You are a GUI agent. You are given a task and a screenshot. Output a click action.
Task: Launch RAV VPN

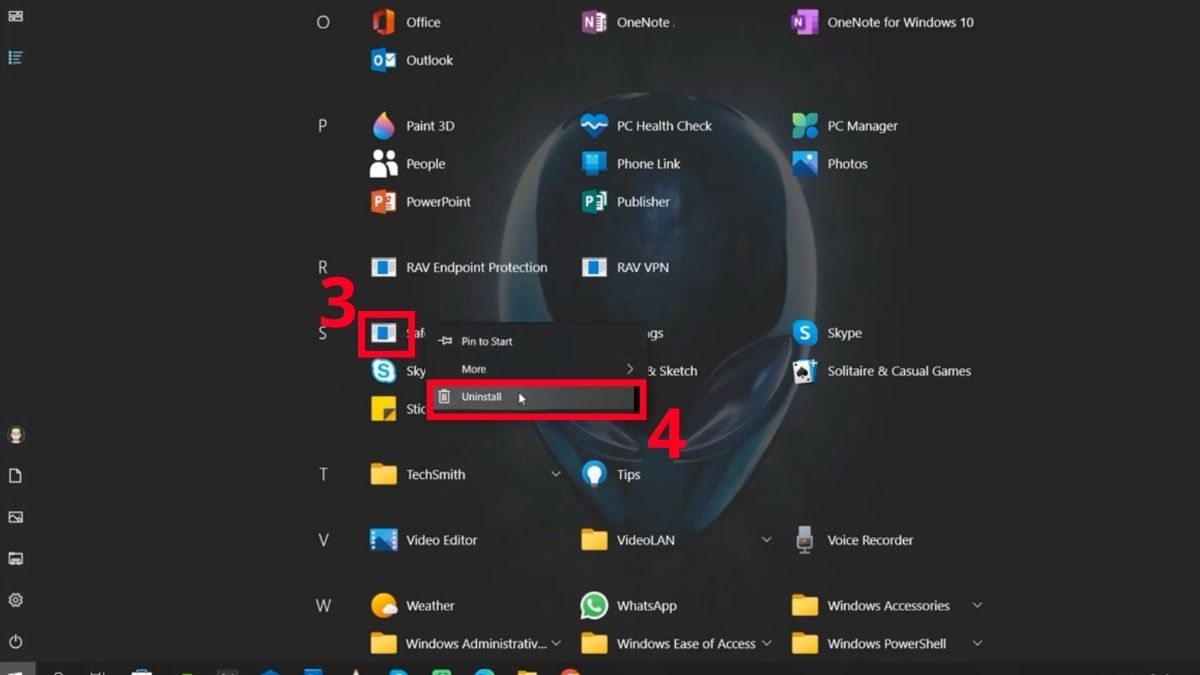tap(625, 268)
